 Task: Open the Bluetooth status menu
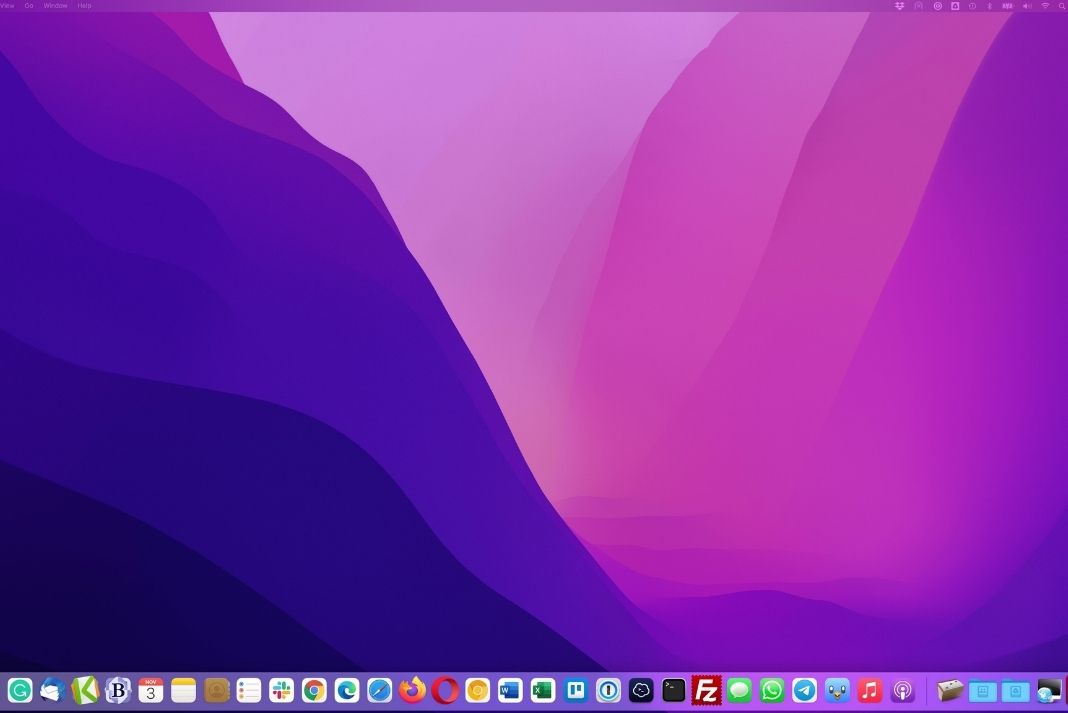click(x=989, y=6)
